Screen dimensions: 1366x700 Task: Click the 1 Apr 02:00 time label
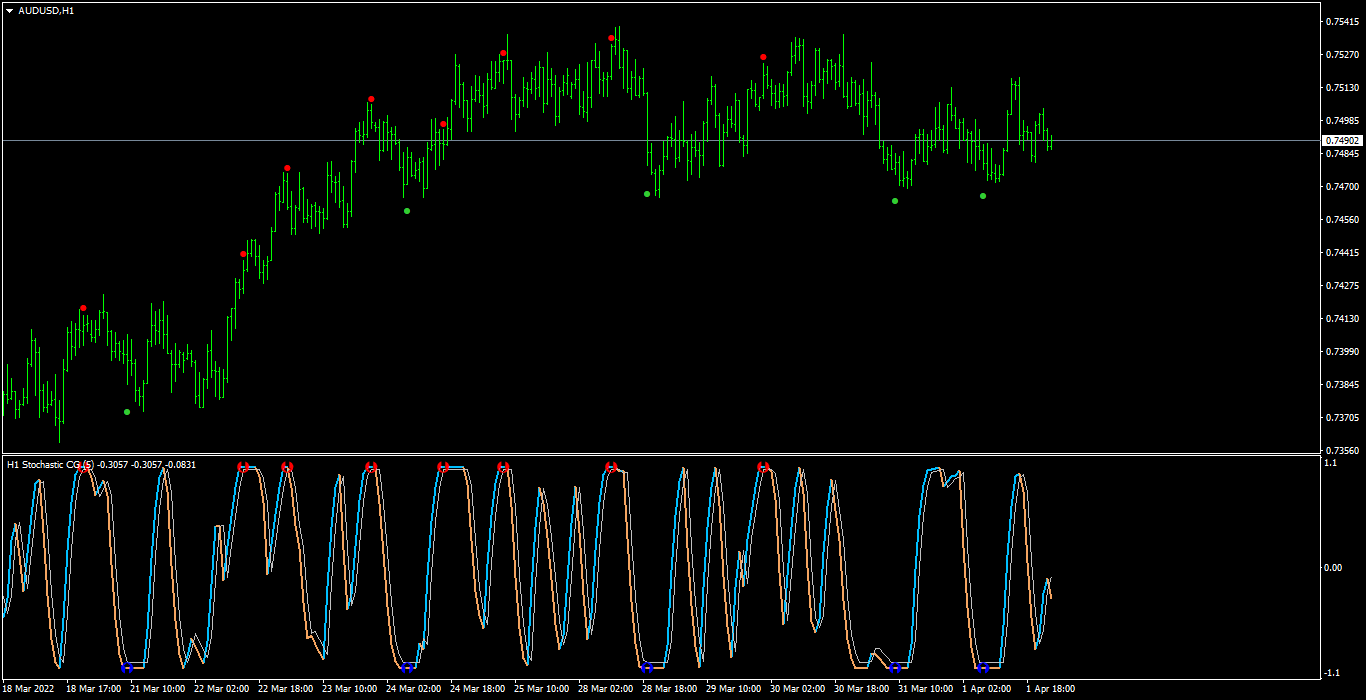(x=988, y=689)
